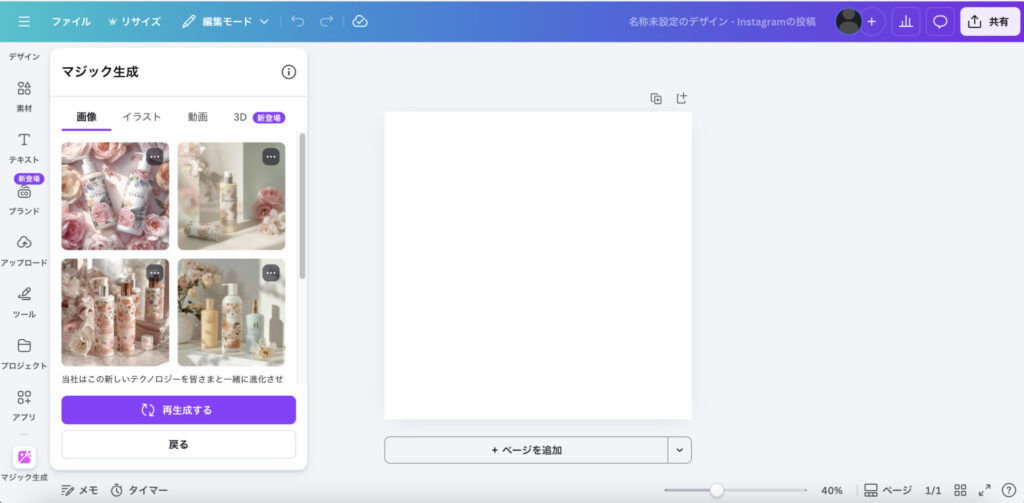This screenshot has height=503, width=1024.
Task: Expand the add page dropdown arrow
Action: [x=679, y=450]
